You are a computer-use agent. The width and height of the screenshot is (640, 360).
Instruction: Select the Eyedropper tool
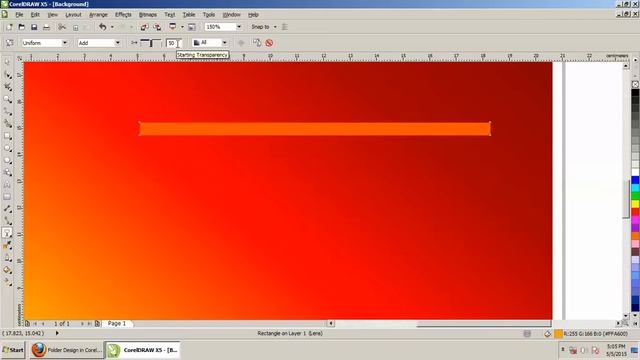7,245
